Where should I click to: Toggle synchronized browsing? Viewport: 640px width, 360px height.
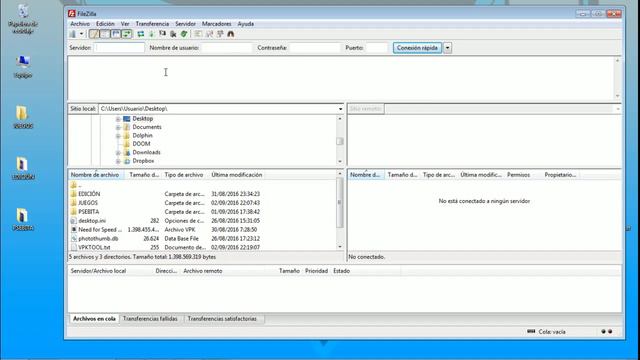[220, 34]
